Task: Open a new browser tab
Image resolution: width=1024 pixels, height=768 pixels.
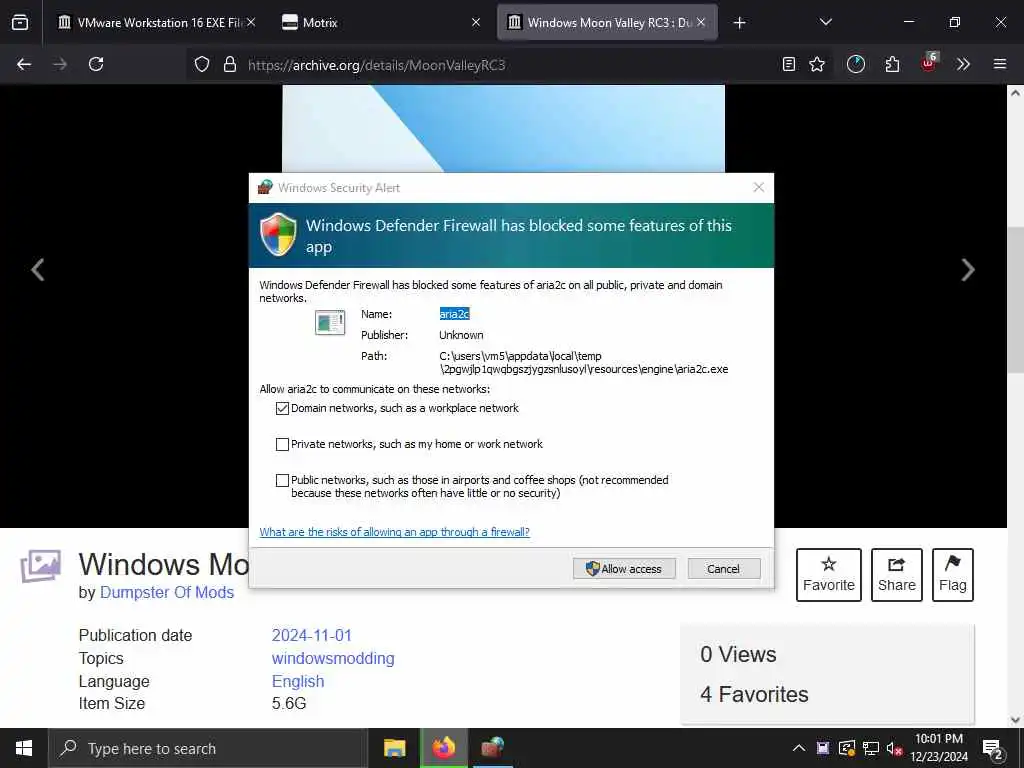Action: coord(739,23)
